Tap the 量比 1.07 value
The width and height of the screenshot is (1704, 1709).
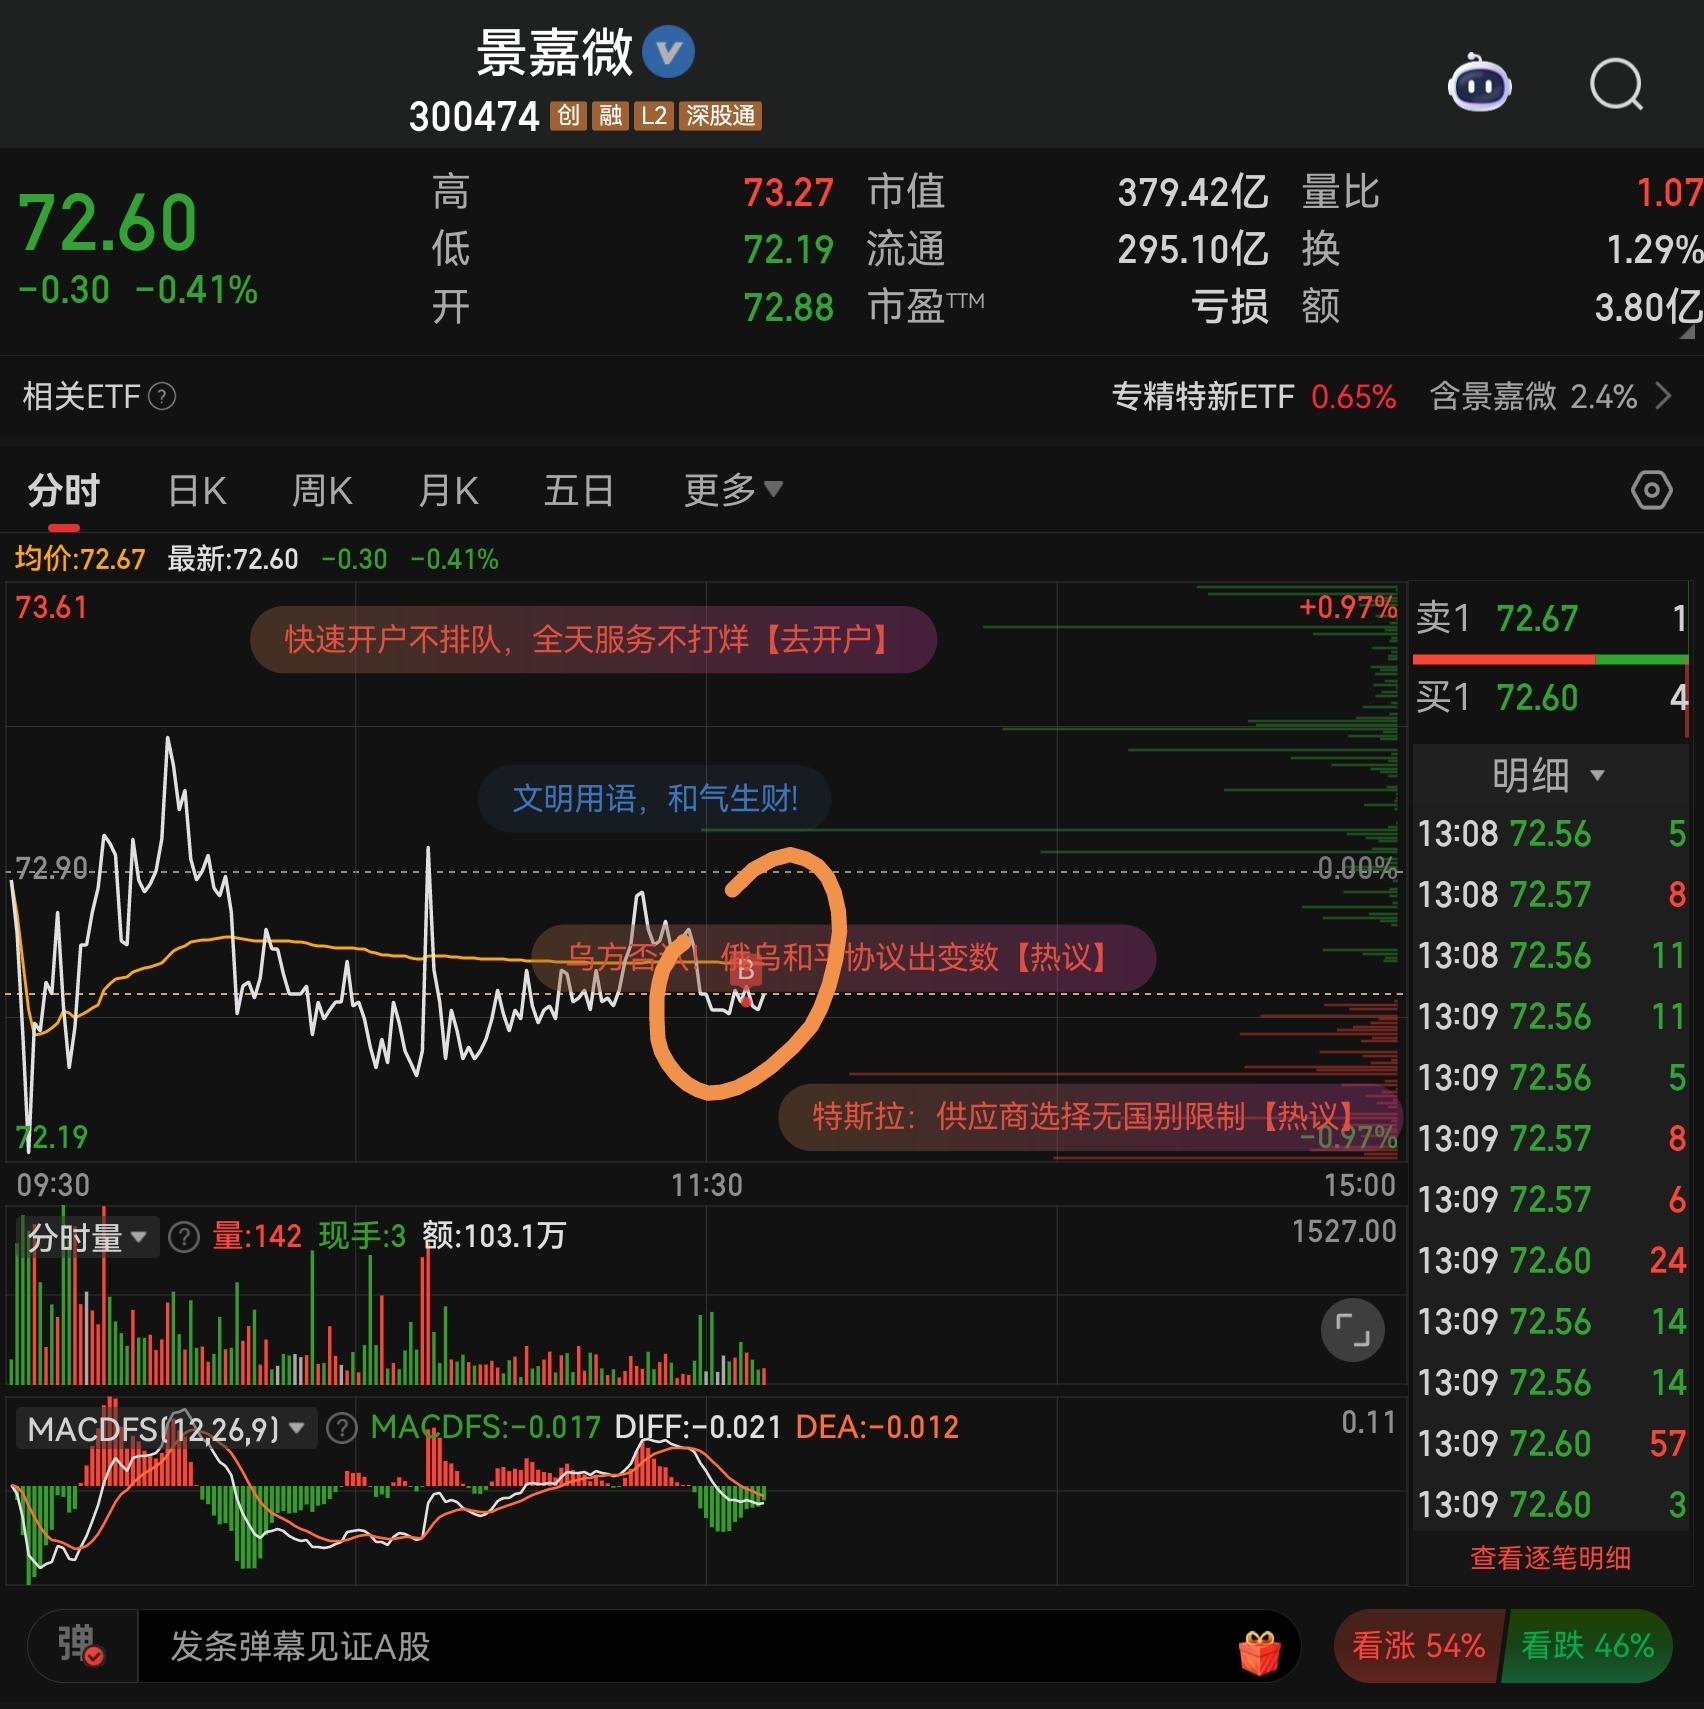(x=1669, y=192)
